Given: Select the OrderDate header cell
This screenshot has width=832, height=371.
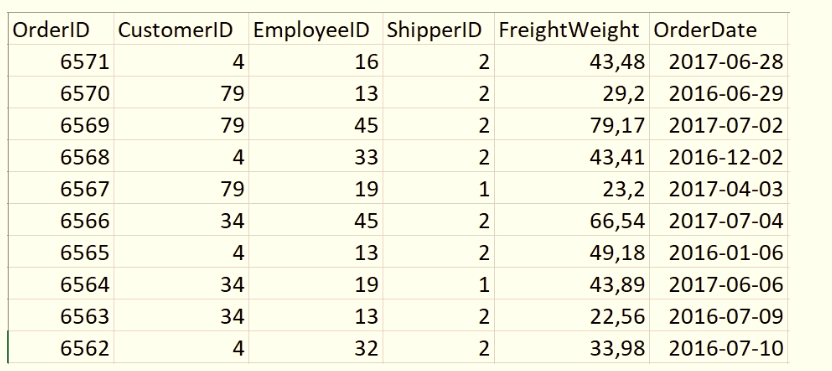Looking at the screenshot, I should pyautogui.click(x=719, y=30).
